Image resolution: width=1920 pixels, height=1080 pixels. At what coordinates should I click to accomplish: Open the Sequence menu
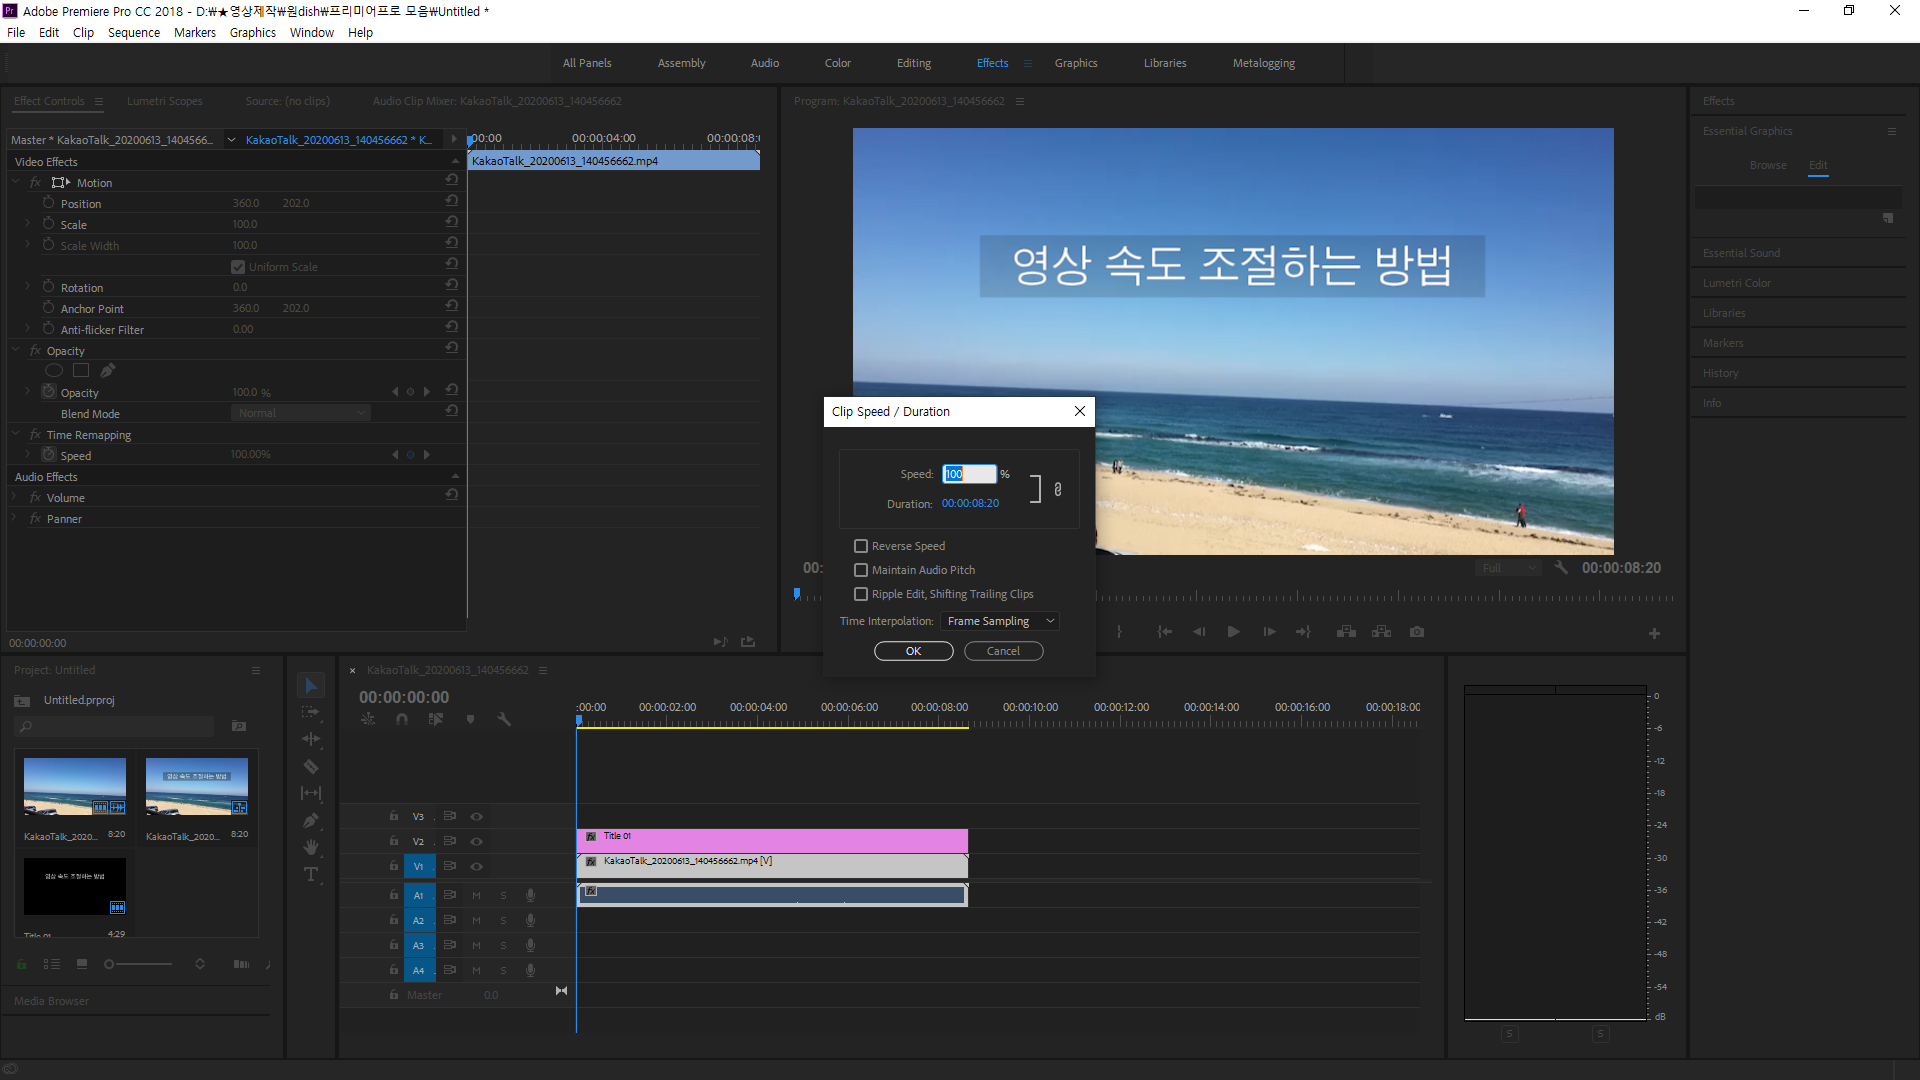click(x=133, y=33)
